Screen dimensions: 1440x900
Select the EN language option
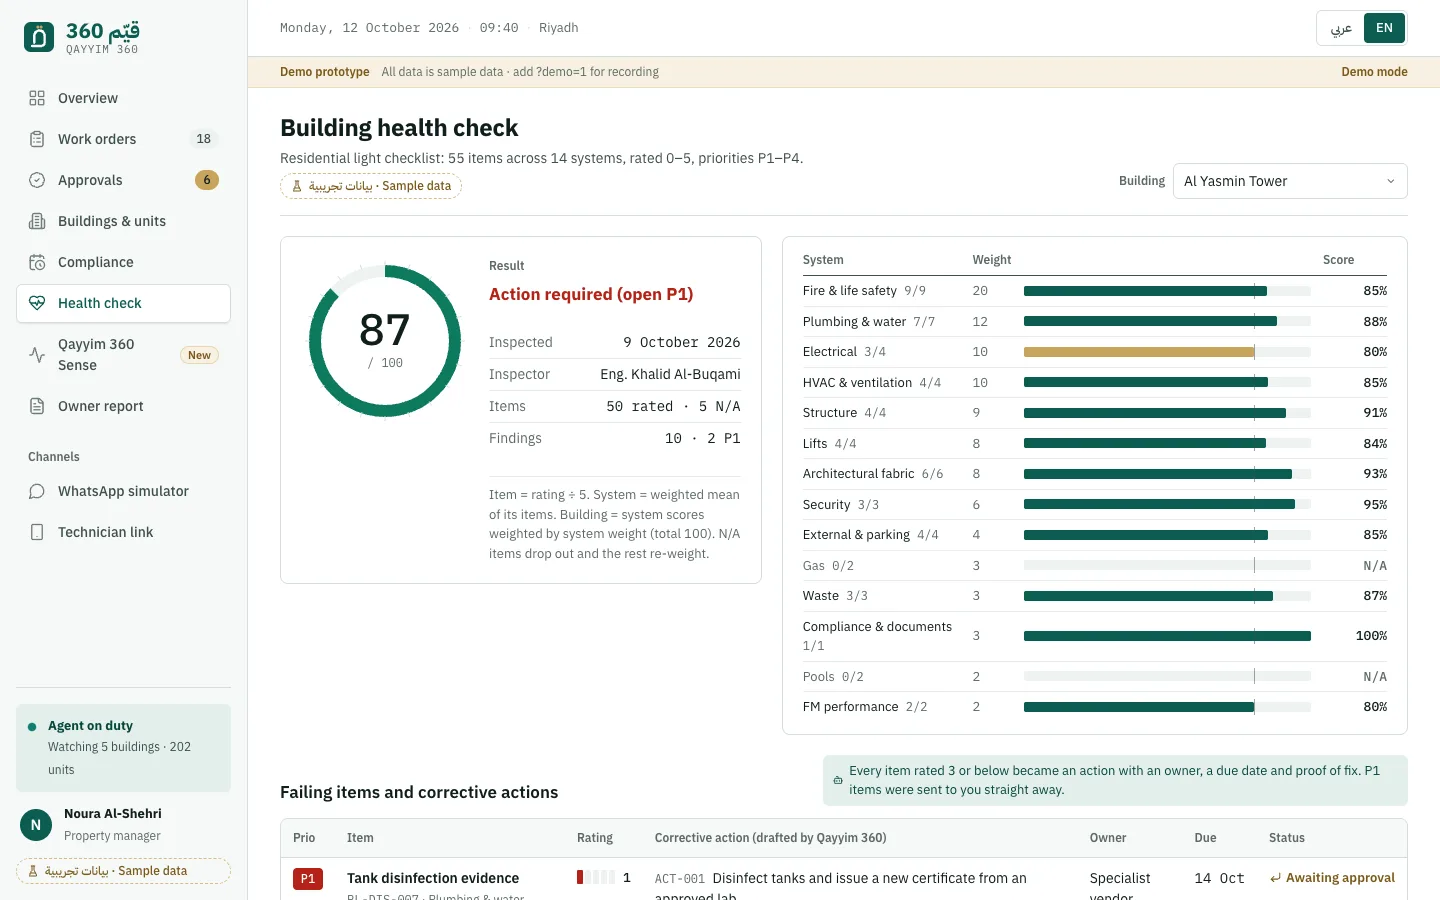click(x=1384, y=28)
